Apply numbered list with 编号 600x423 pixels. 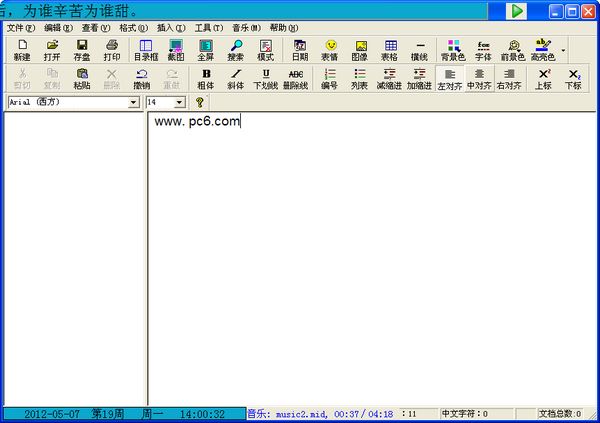(x=329, y=78)
